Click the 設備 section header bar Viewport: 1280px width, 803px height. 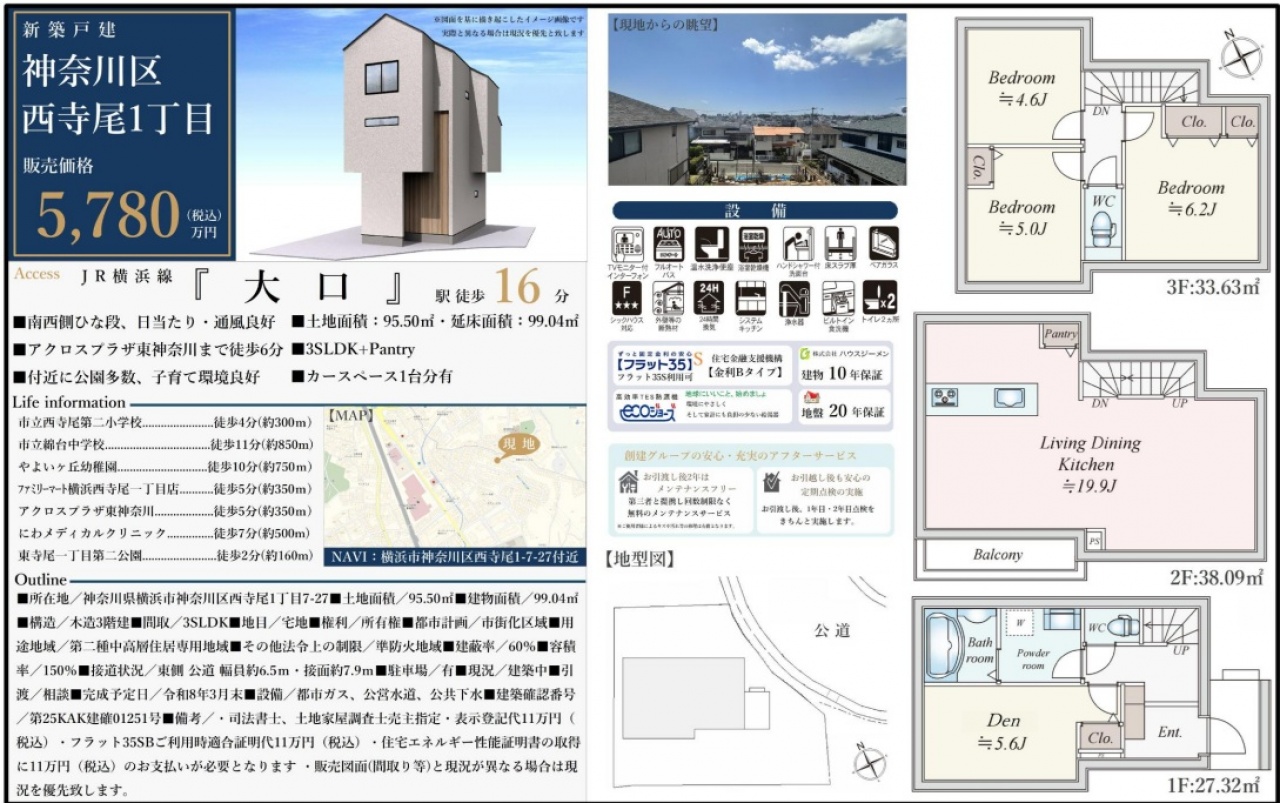(754, 211)
